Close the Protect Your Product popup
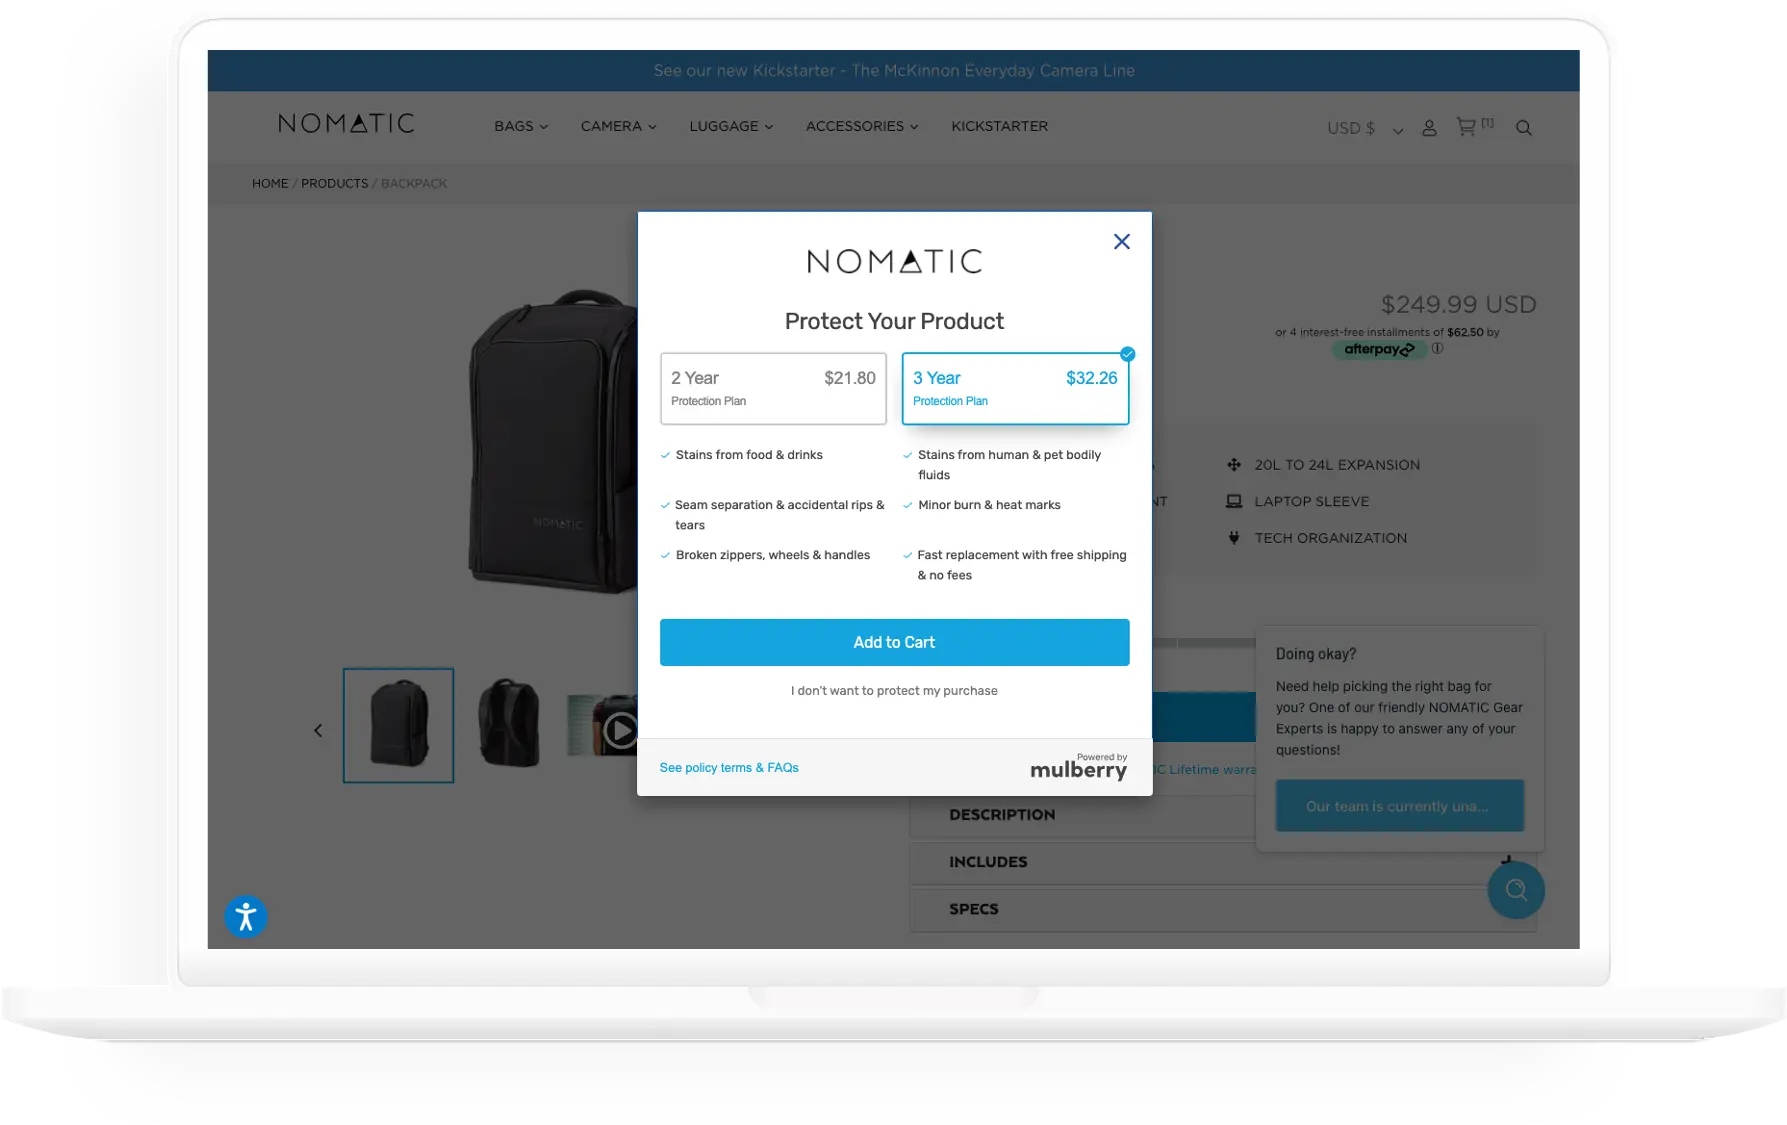Image resolution: width=1787 pixels, height=1125 pixels. [x=1121, y=241]
